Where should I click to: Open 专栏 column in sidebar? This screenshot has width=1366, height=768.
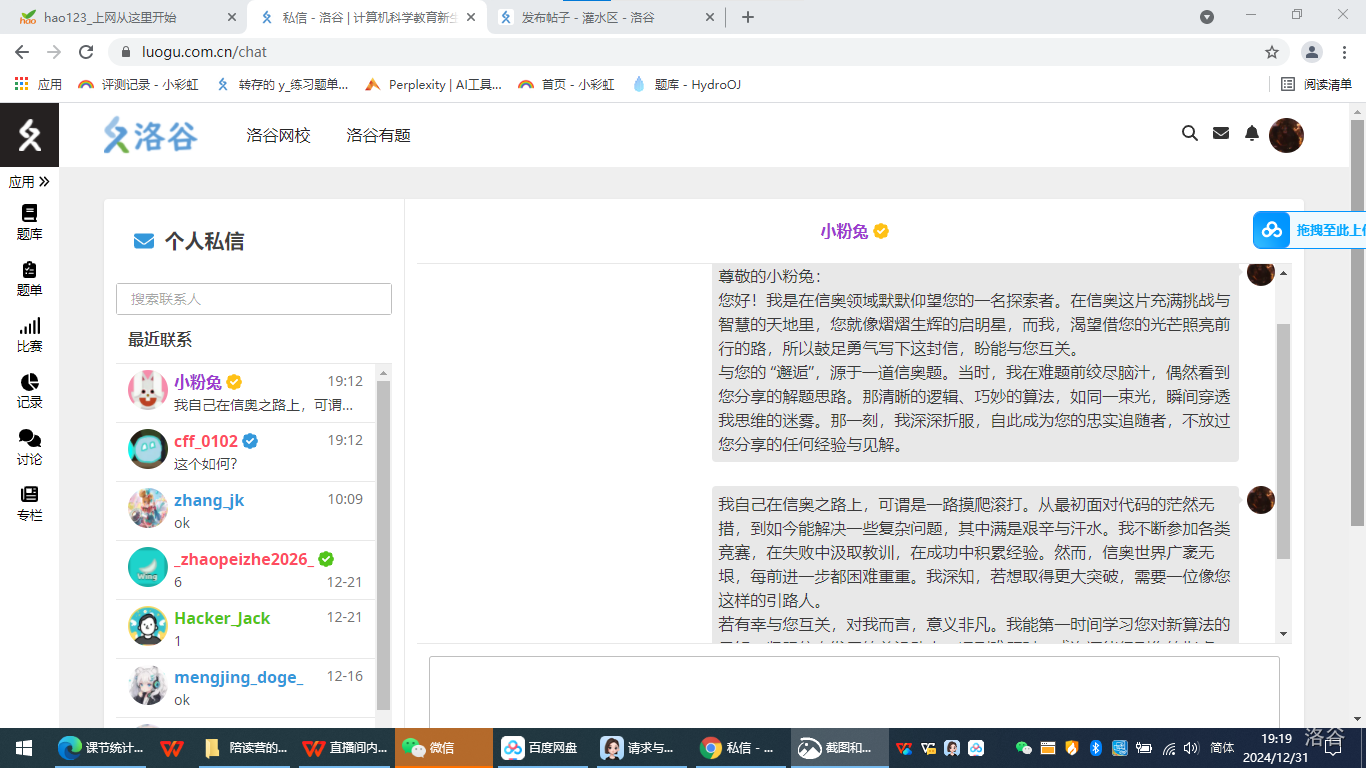[x=29, y=503]
